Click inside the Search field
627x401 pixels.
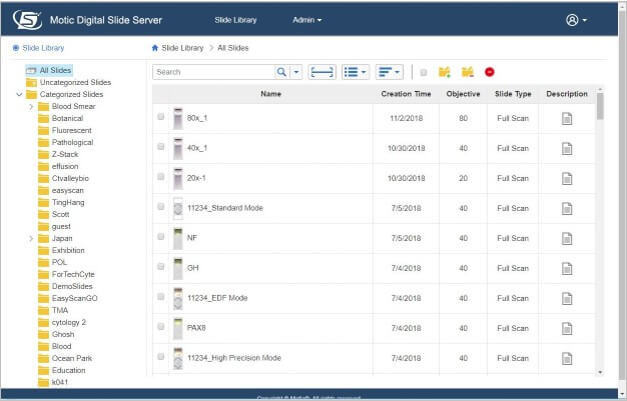(213, 72)
